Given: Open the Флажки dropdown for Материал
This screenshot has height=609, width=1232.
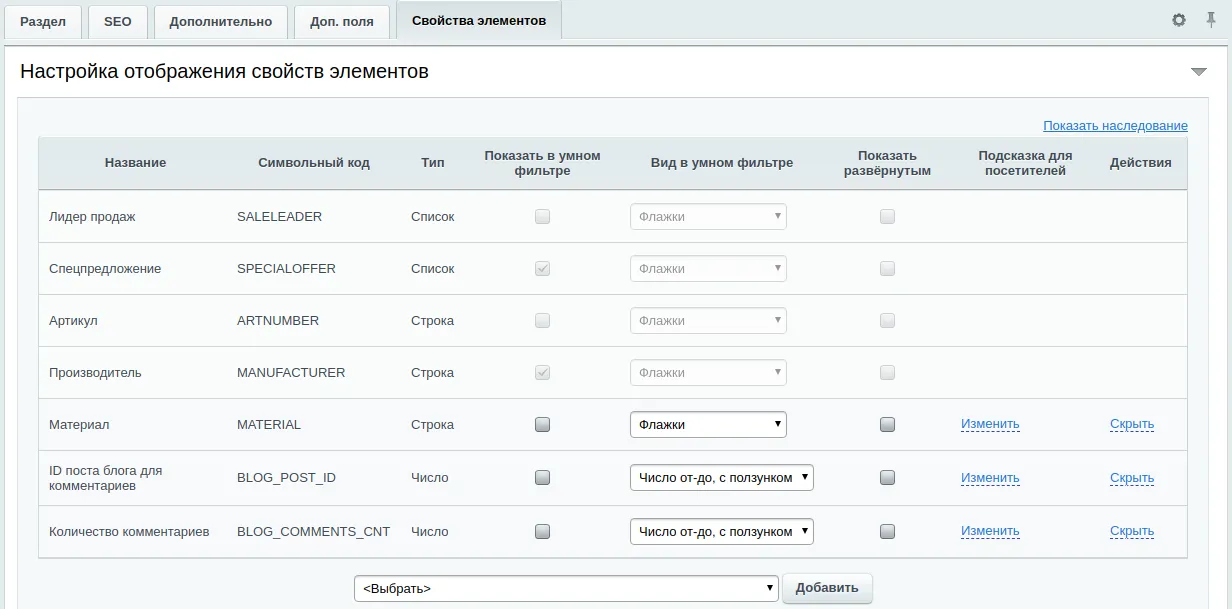Looking at the screenshot, I should coord(708,424).
